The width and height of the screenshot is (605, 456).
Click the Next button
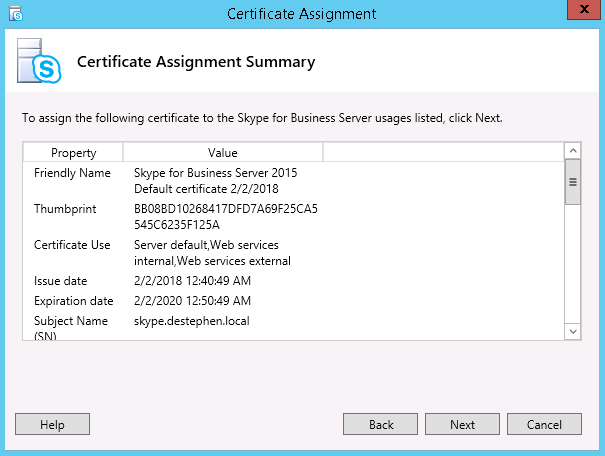coord(462,424)
